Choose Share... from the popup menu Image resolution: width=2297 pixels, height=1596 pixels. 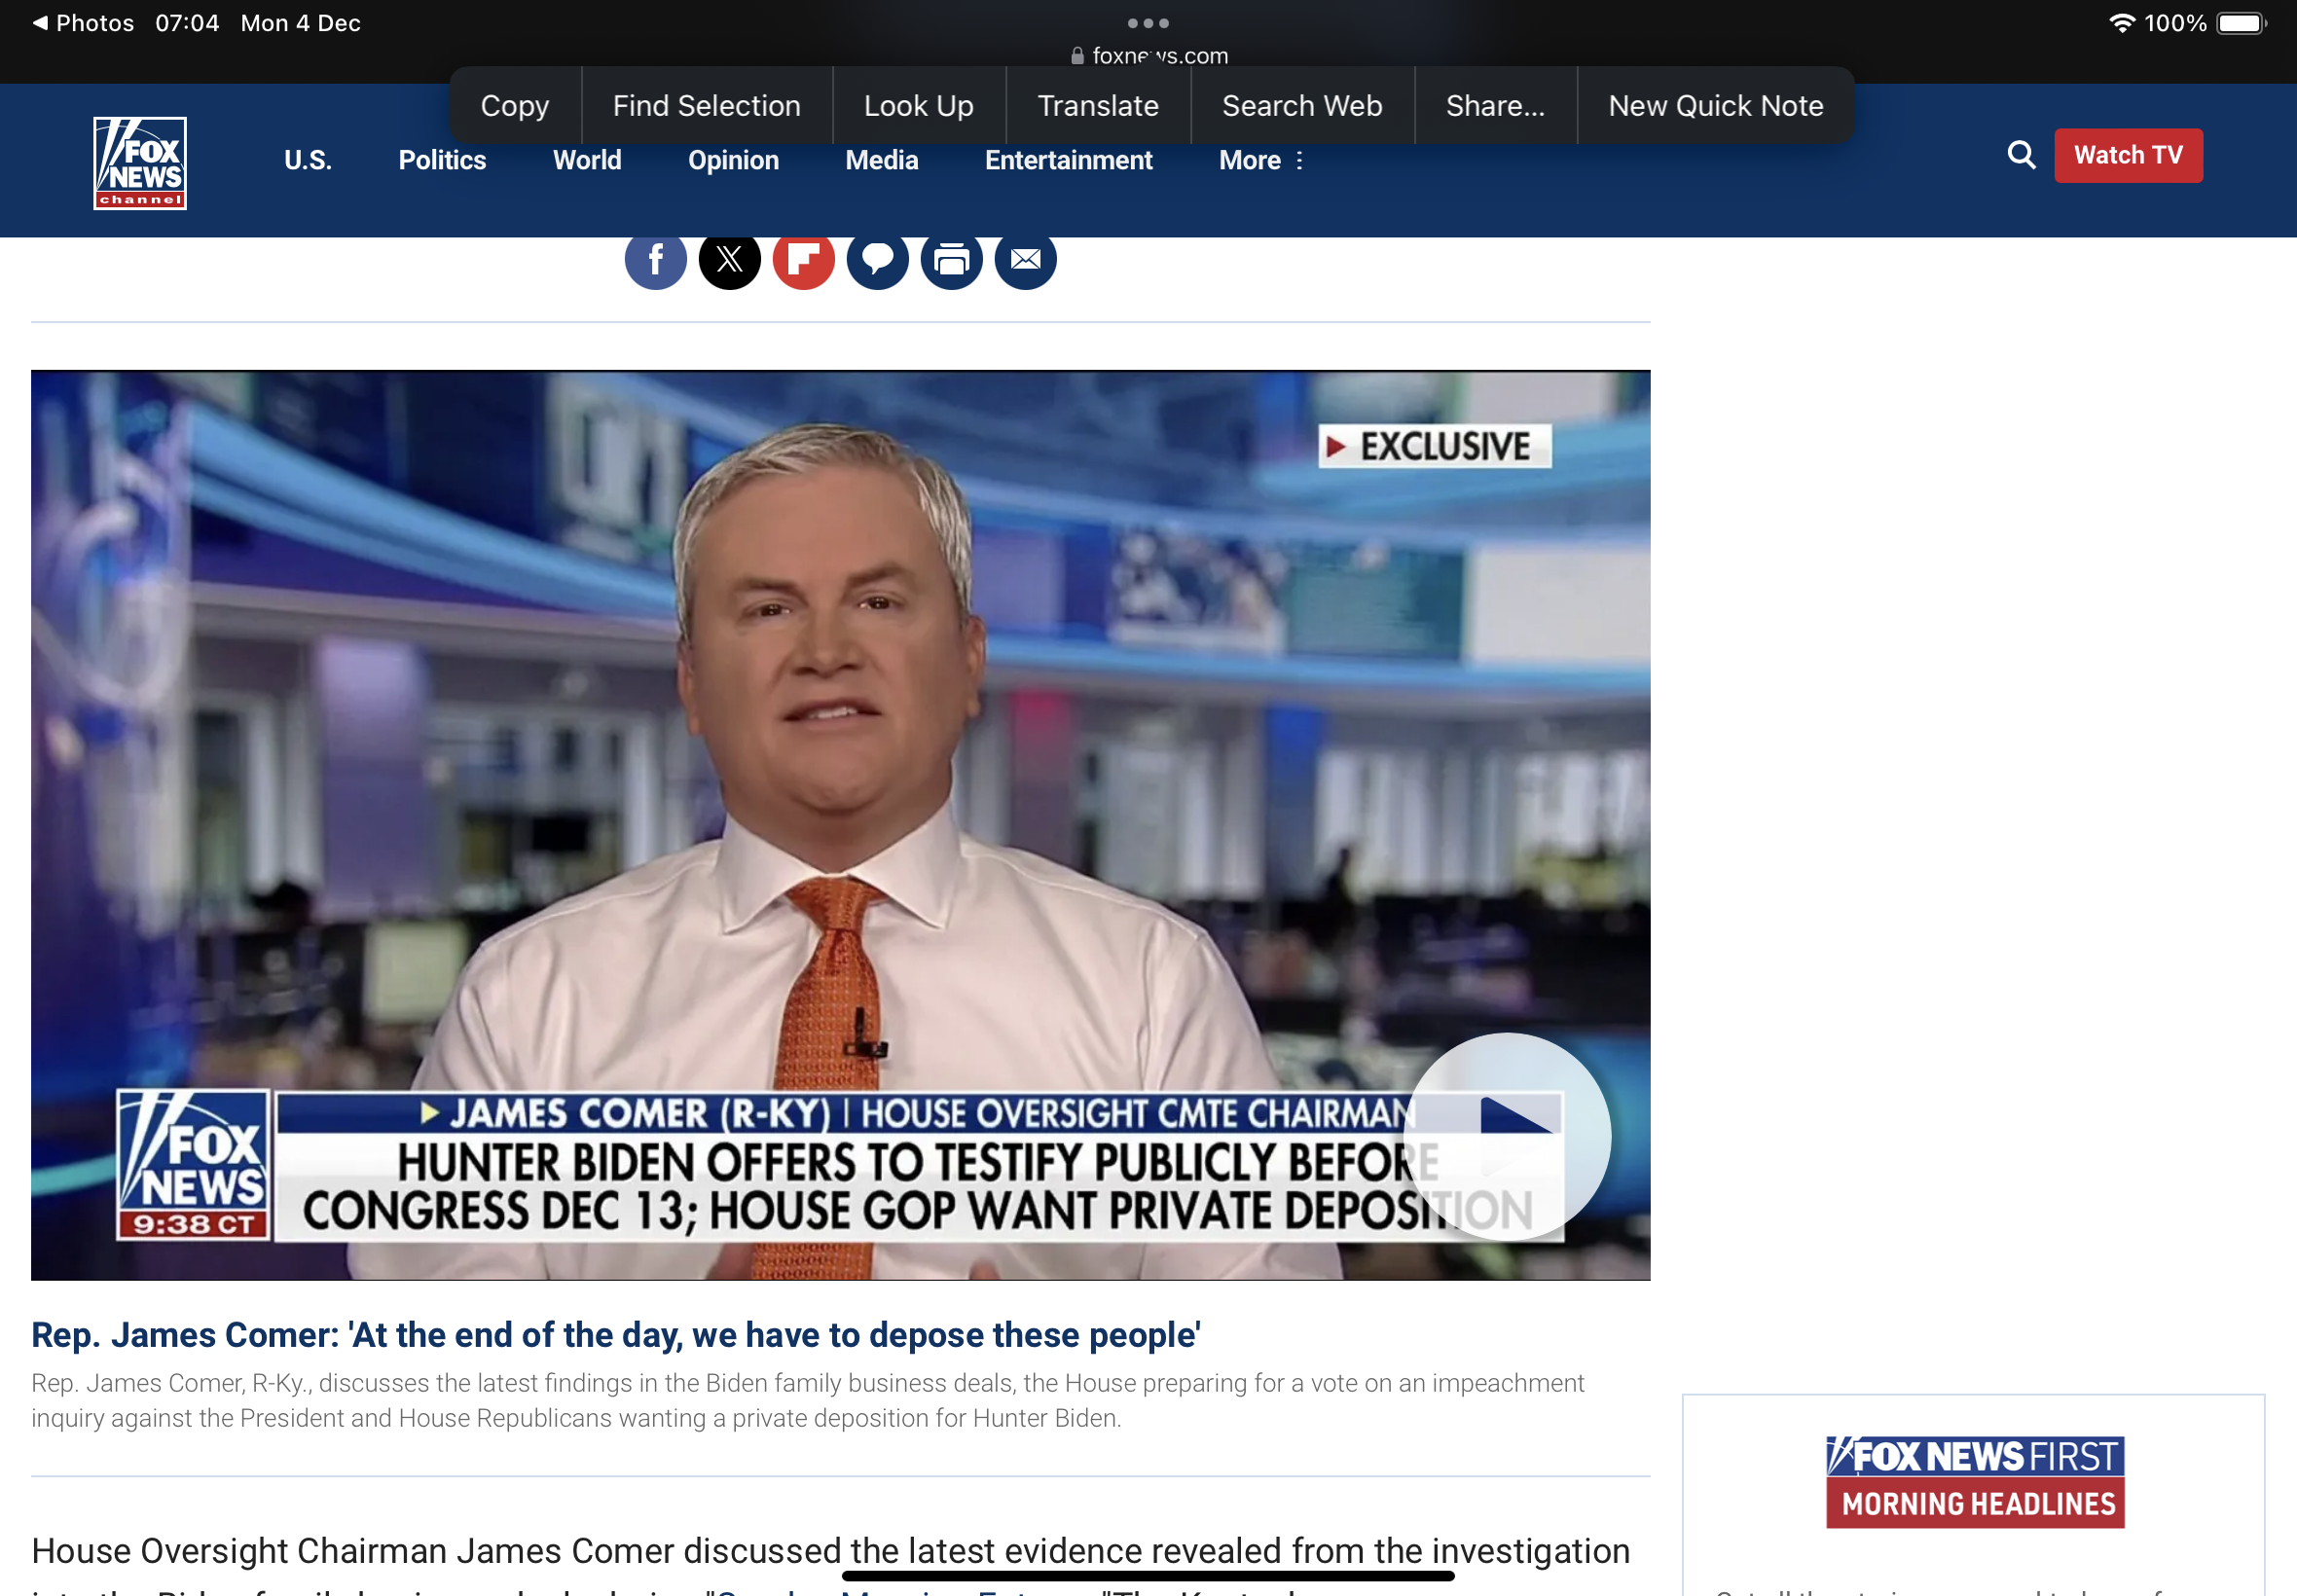(1496, 105)
